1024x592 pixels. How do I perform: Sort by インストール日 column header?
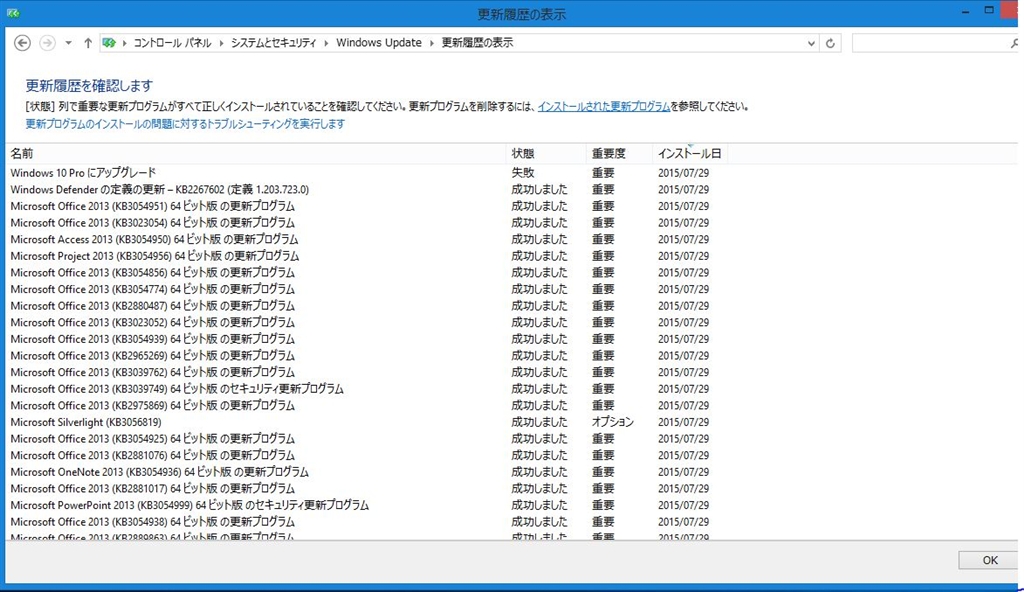[x=690, y=154]
